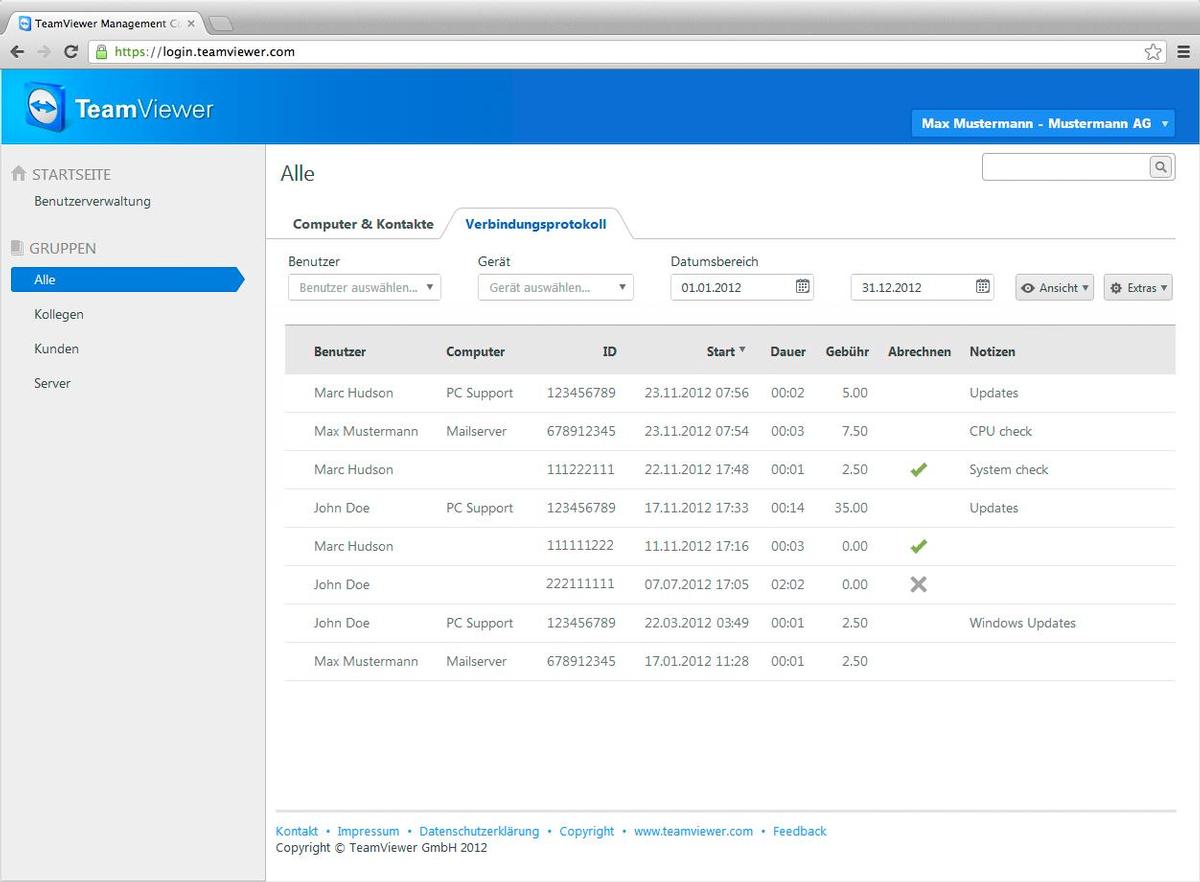Sort by the ID column header
Viewport: 1200px width, 882px height.
(x=609, y=352)
